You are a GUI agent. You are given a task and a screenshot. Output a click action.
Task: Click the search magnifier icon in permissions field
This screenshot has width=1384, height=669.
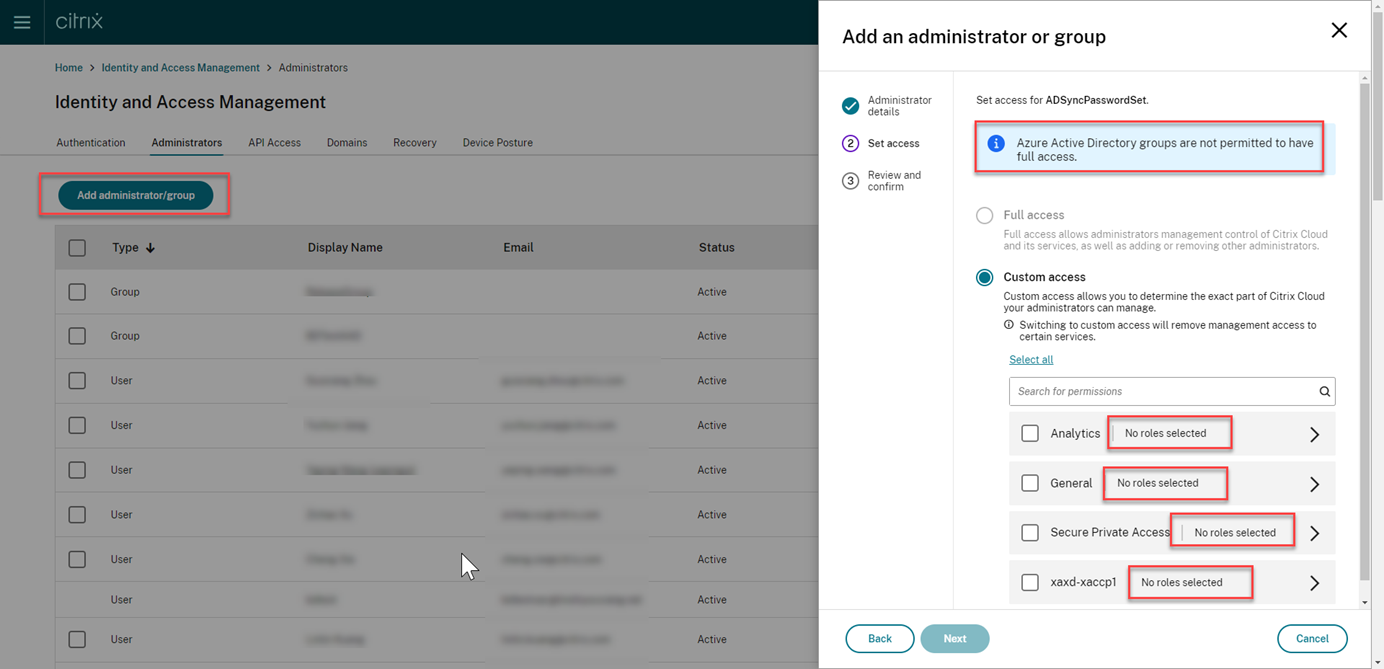1324,392
